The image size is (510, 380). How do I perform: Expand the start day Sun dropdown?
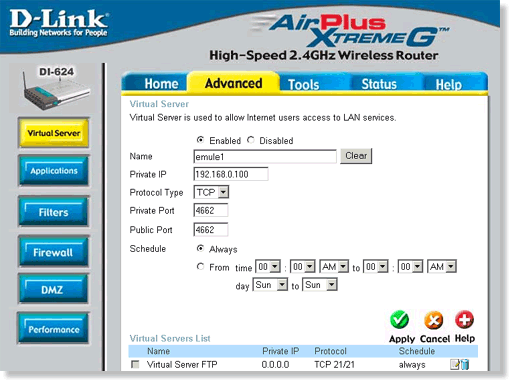click(x=270, y=285)
